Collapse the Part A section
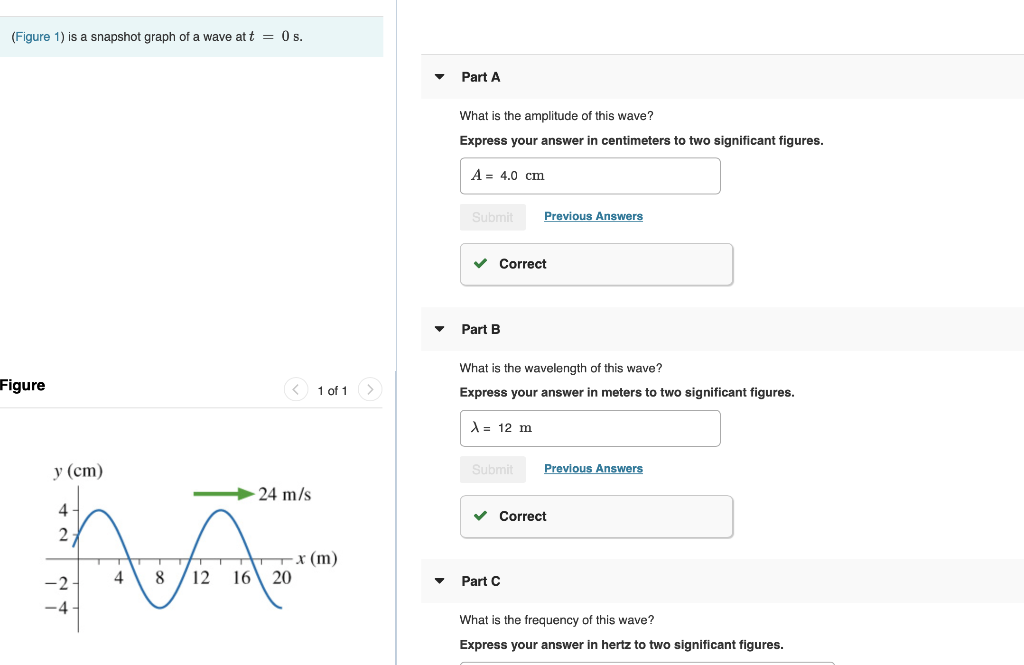The width and height of the screenshot is (1024, 665). pyautogui.click(x=440, y=77)
